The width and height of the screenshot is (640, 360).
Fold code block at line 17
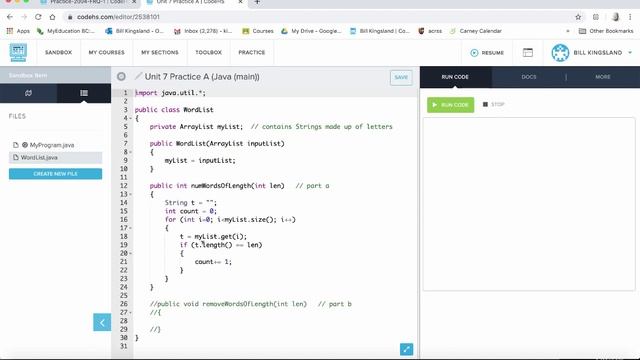coord(130,228)
